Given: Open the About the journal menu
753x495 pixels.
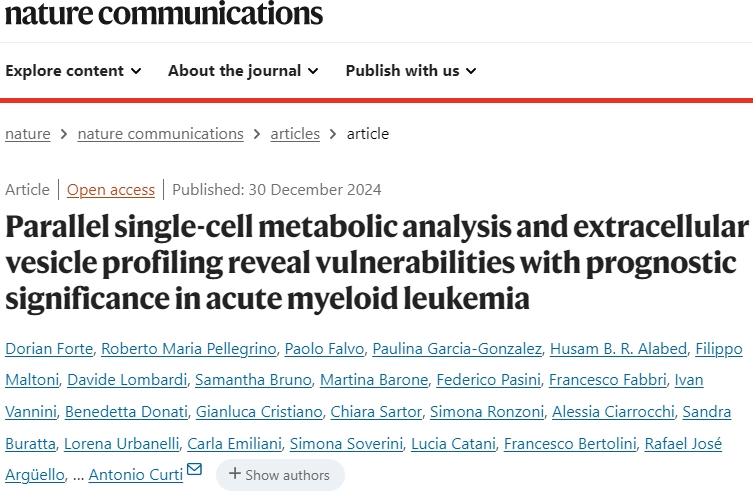Looking at the screenshot, I should click(243, 71).
